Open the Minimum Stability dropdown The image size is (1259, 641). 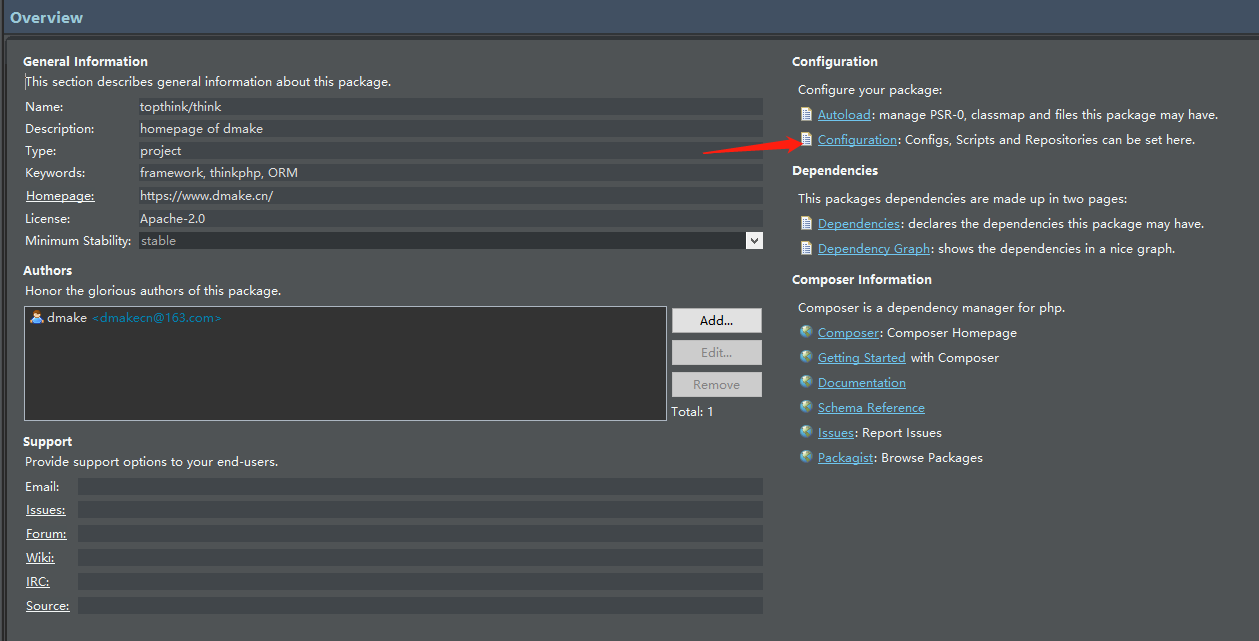[753, 241]
